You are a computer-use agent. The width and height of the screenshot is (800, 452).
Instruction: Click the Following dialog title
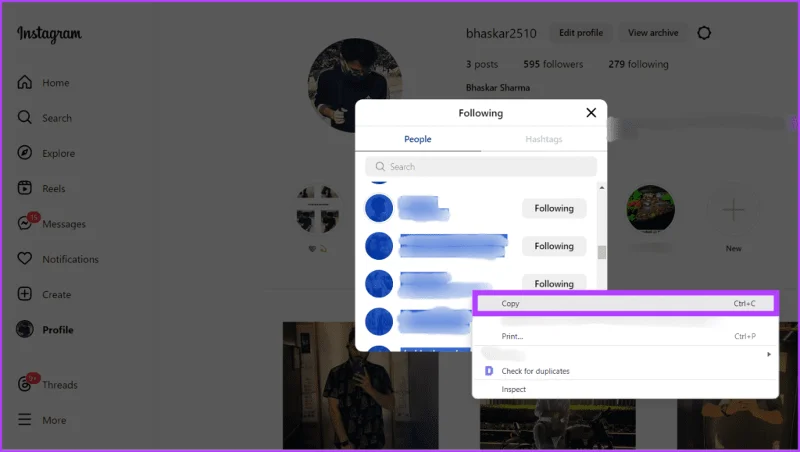pyautogui.click(x=481, y=113)
